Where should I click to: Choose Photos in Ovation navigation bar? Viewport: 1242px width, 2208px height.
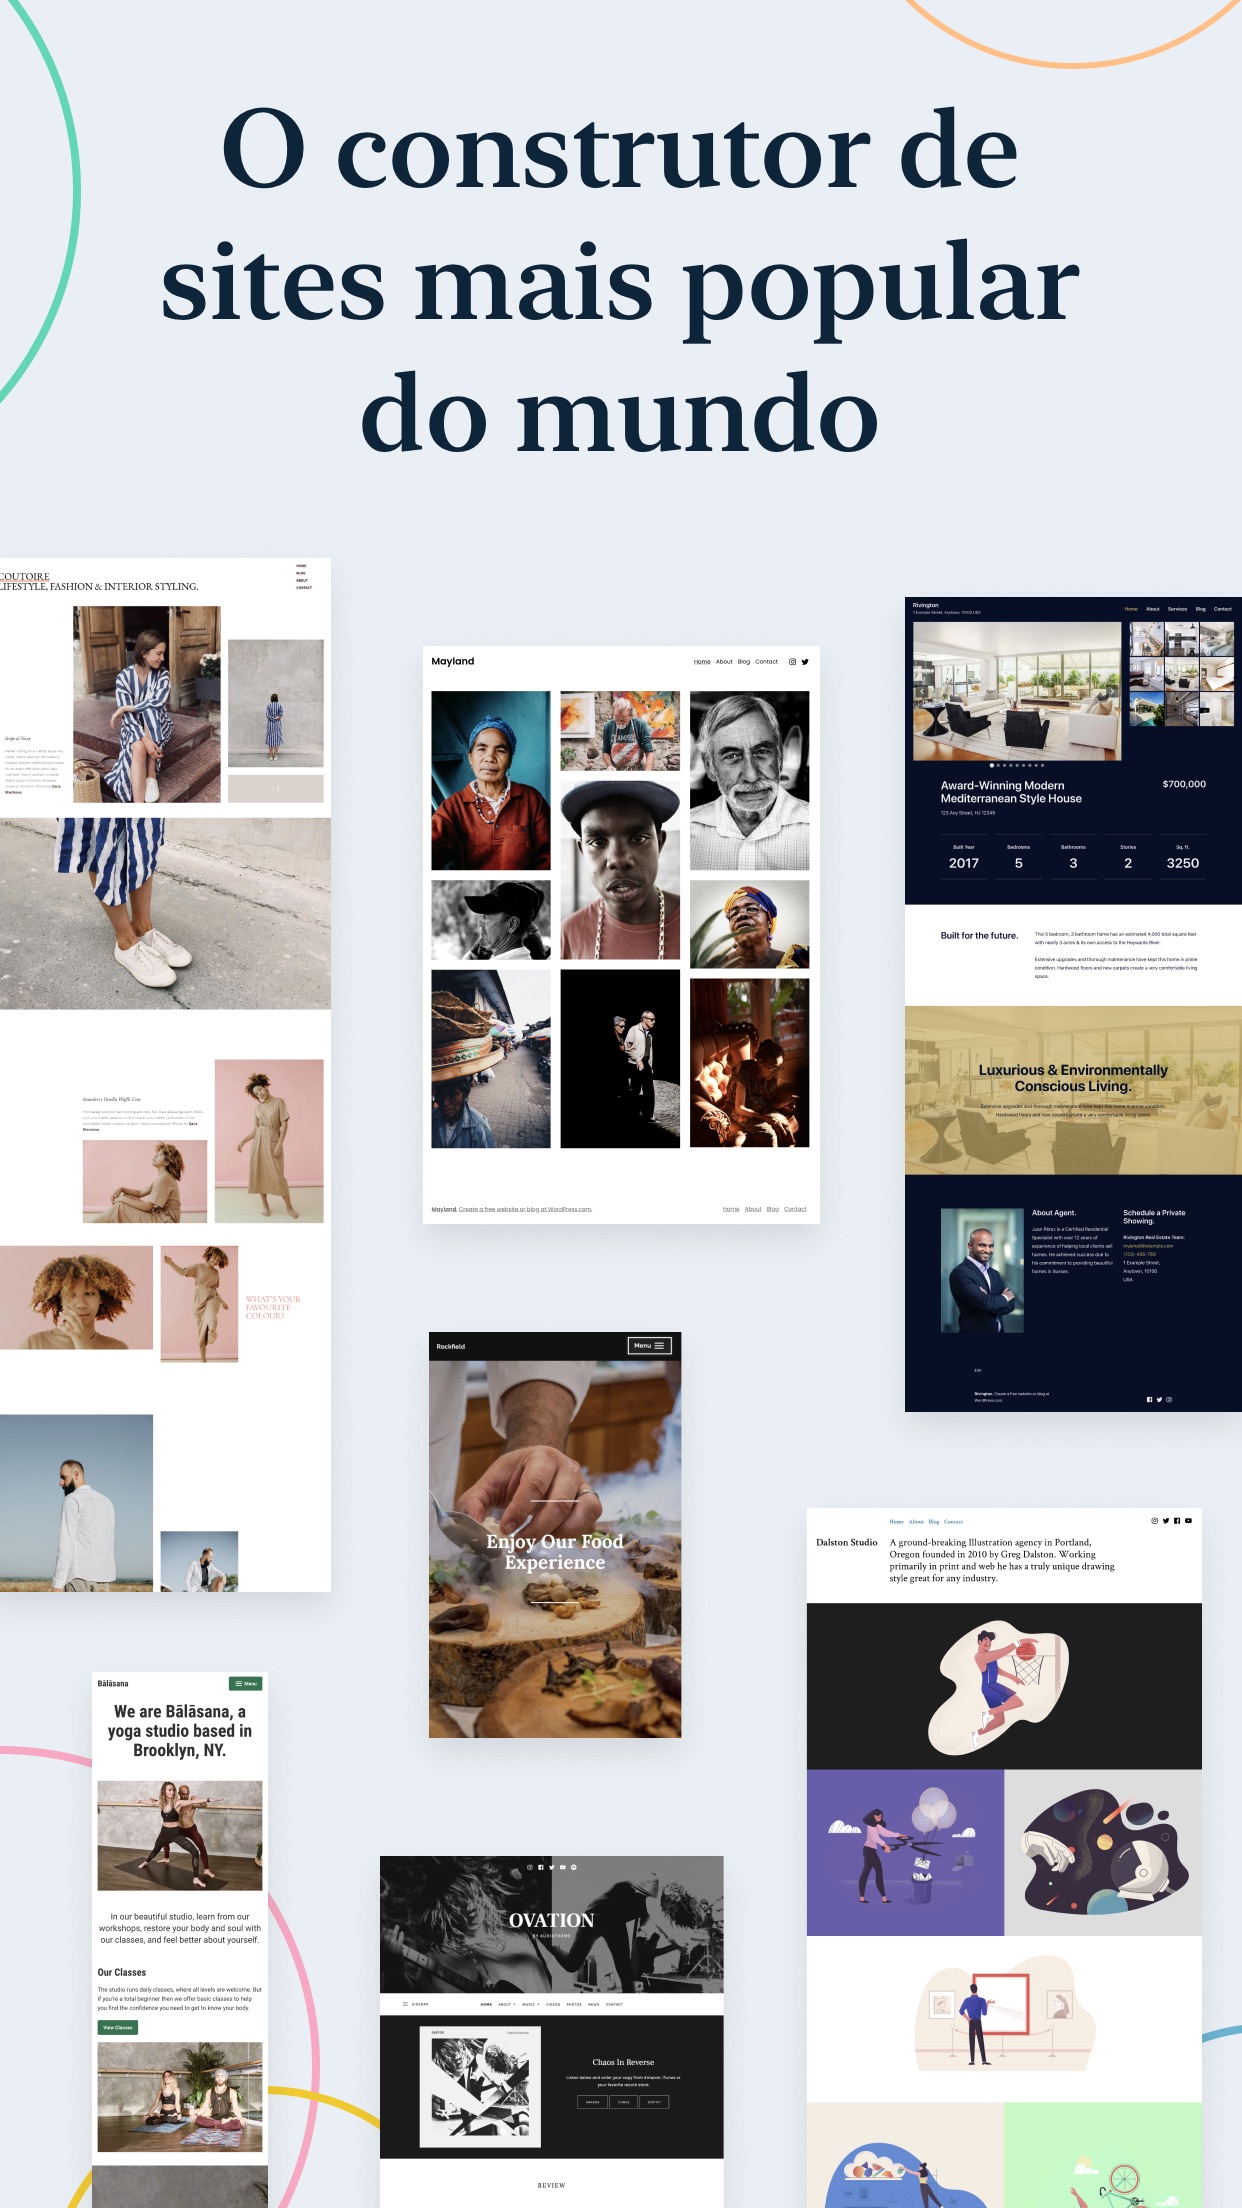point(574,2004)
